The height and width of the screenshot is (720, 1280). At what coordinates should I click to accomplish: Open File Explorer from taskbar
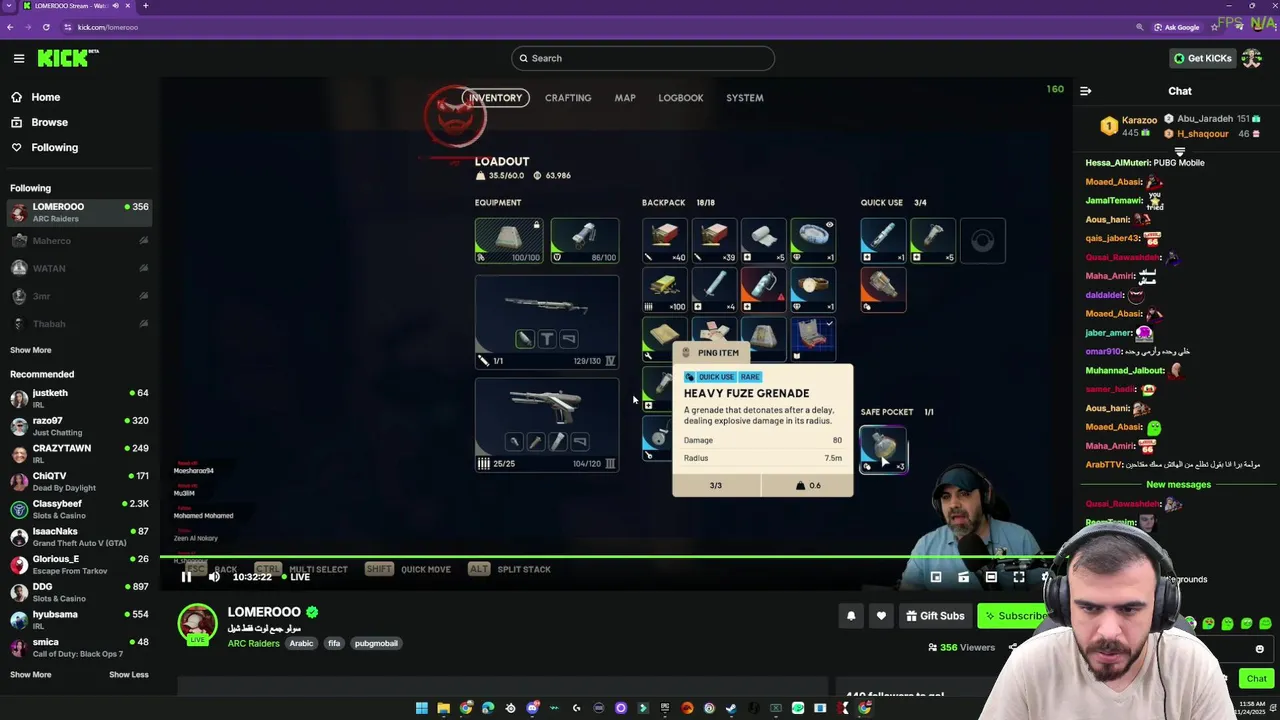coord(443,708)
